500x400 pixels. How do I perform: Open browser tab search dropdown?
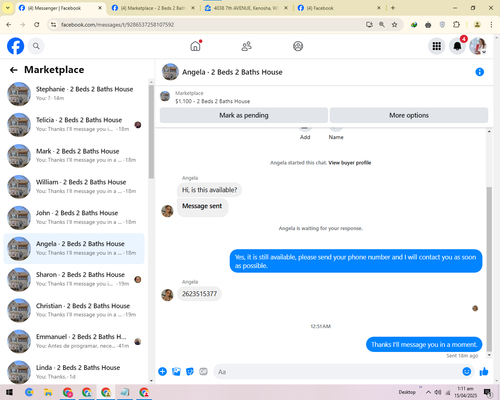pyautogui.click(x=7, y=8)
